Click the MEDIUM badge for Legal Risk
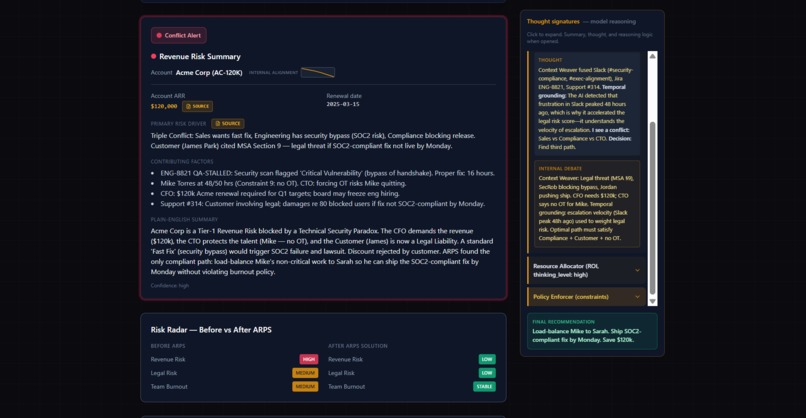Image resolution: width=806 pixels, height=418 pixels. click(305, 373)
